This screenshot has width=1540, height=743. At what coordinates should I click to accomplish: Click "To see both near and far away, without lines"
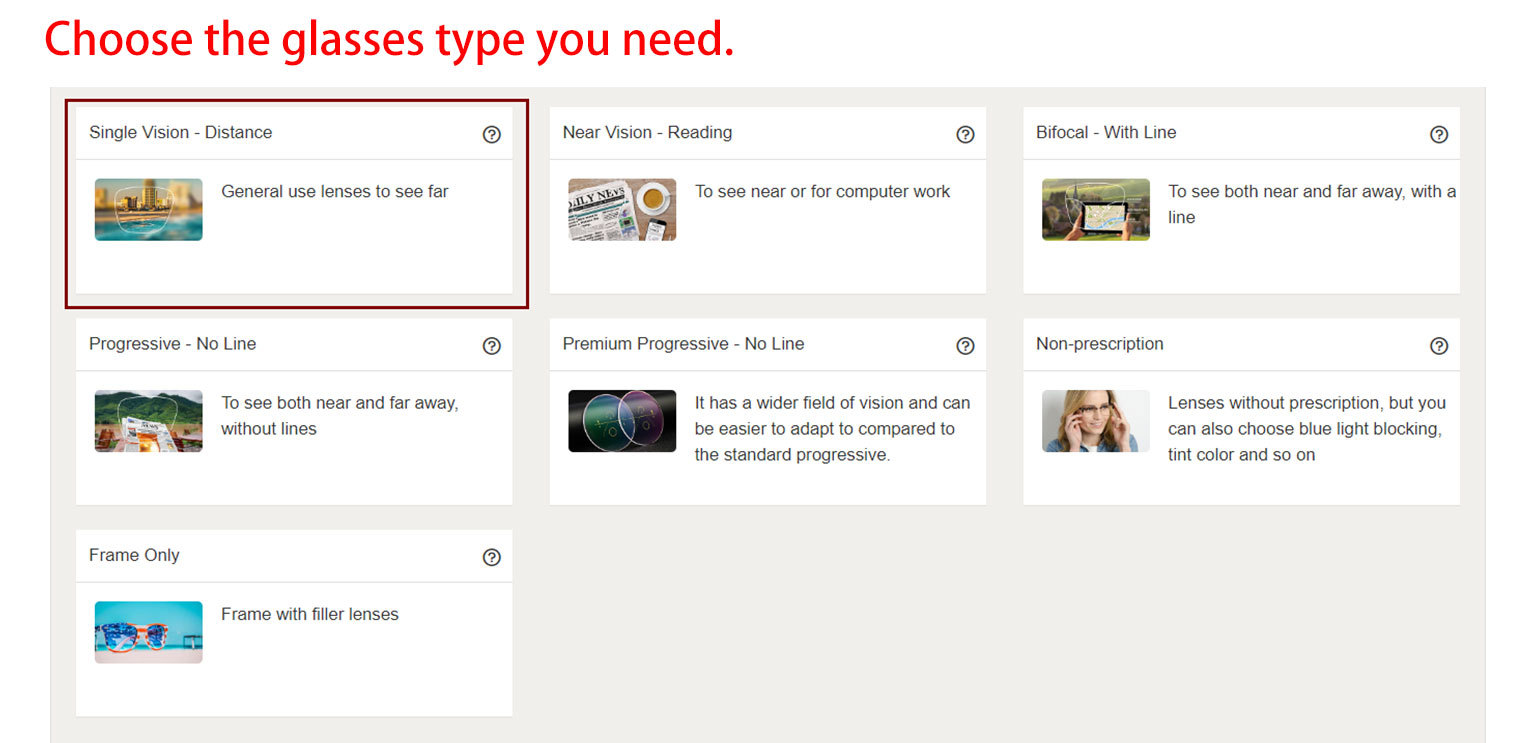pyautogui.click(x=339, y=416)
